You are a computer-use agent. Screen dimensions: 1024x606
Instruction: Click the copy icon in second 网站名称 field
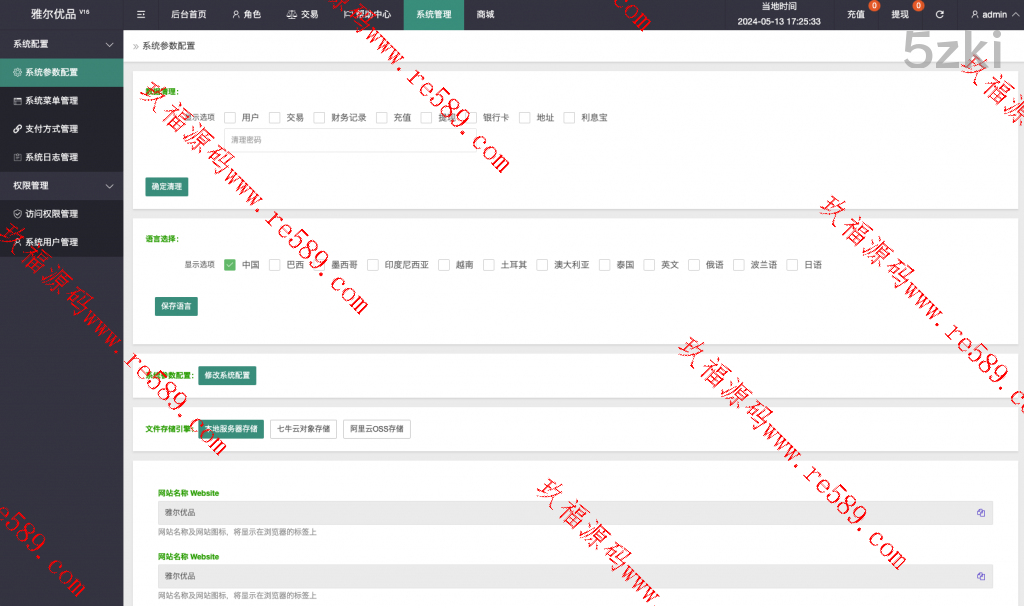(x=981, y=576)
